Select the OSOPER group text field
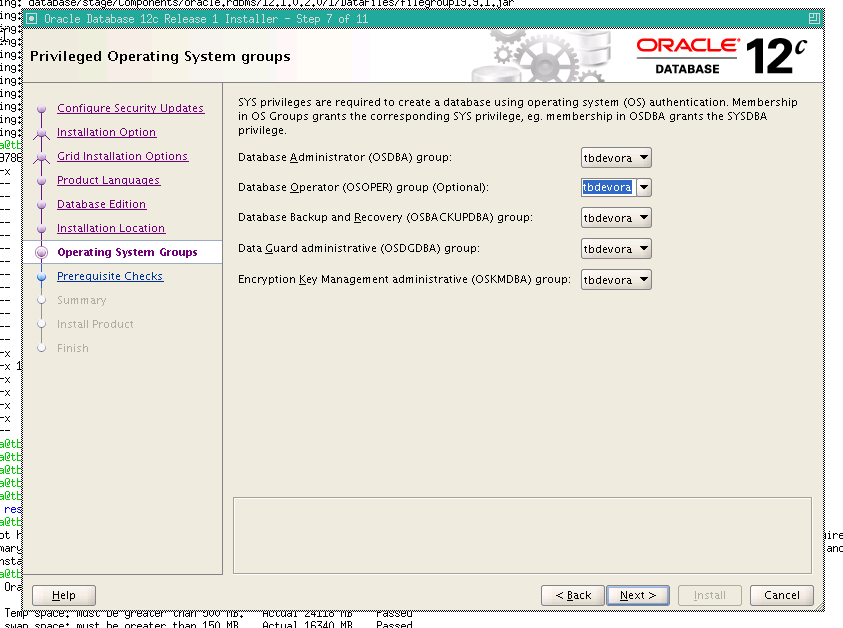Viewport: 843px width, 628px height. (605, 187)
